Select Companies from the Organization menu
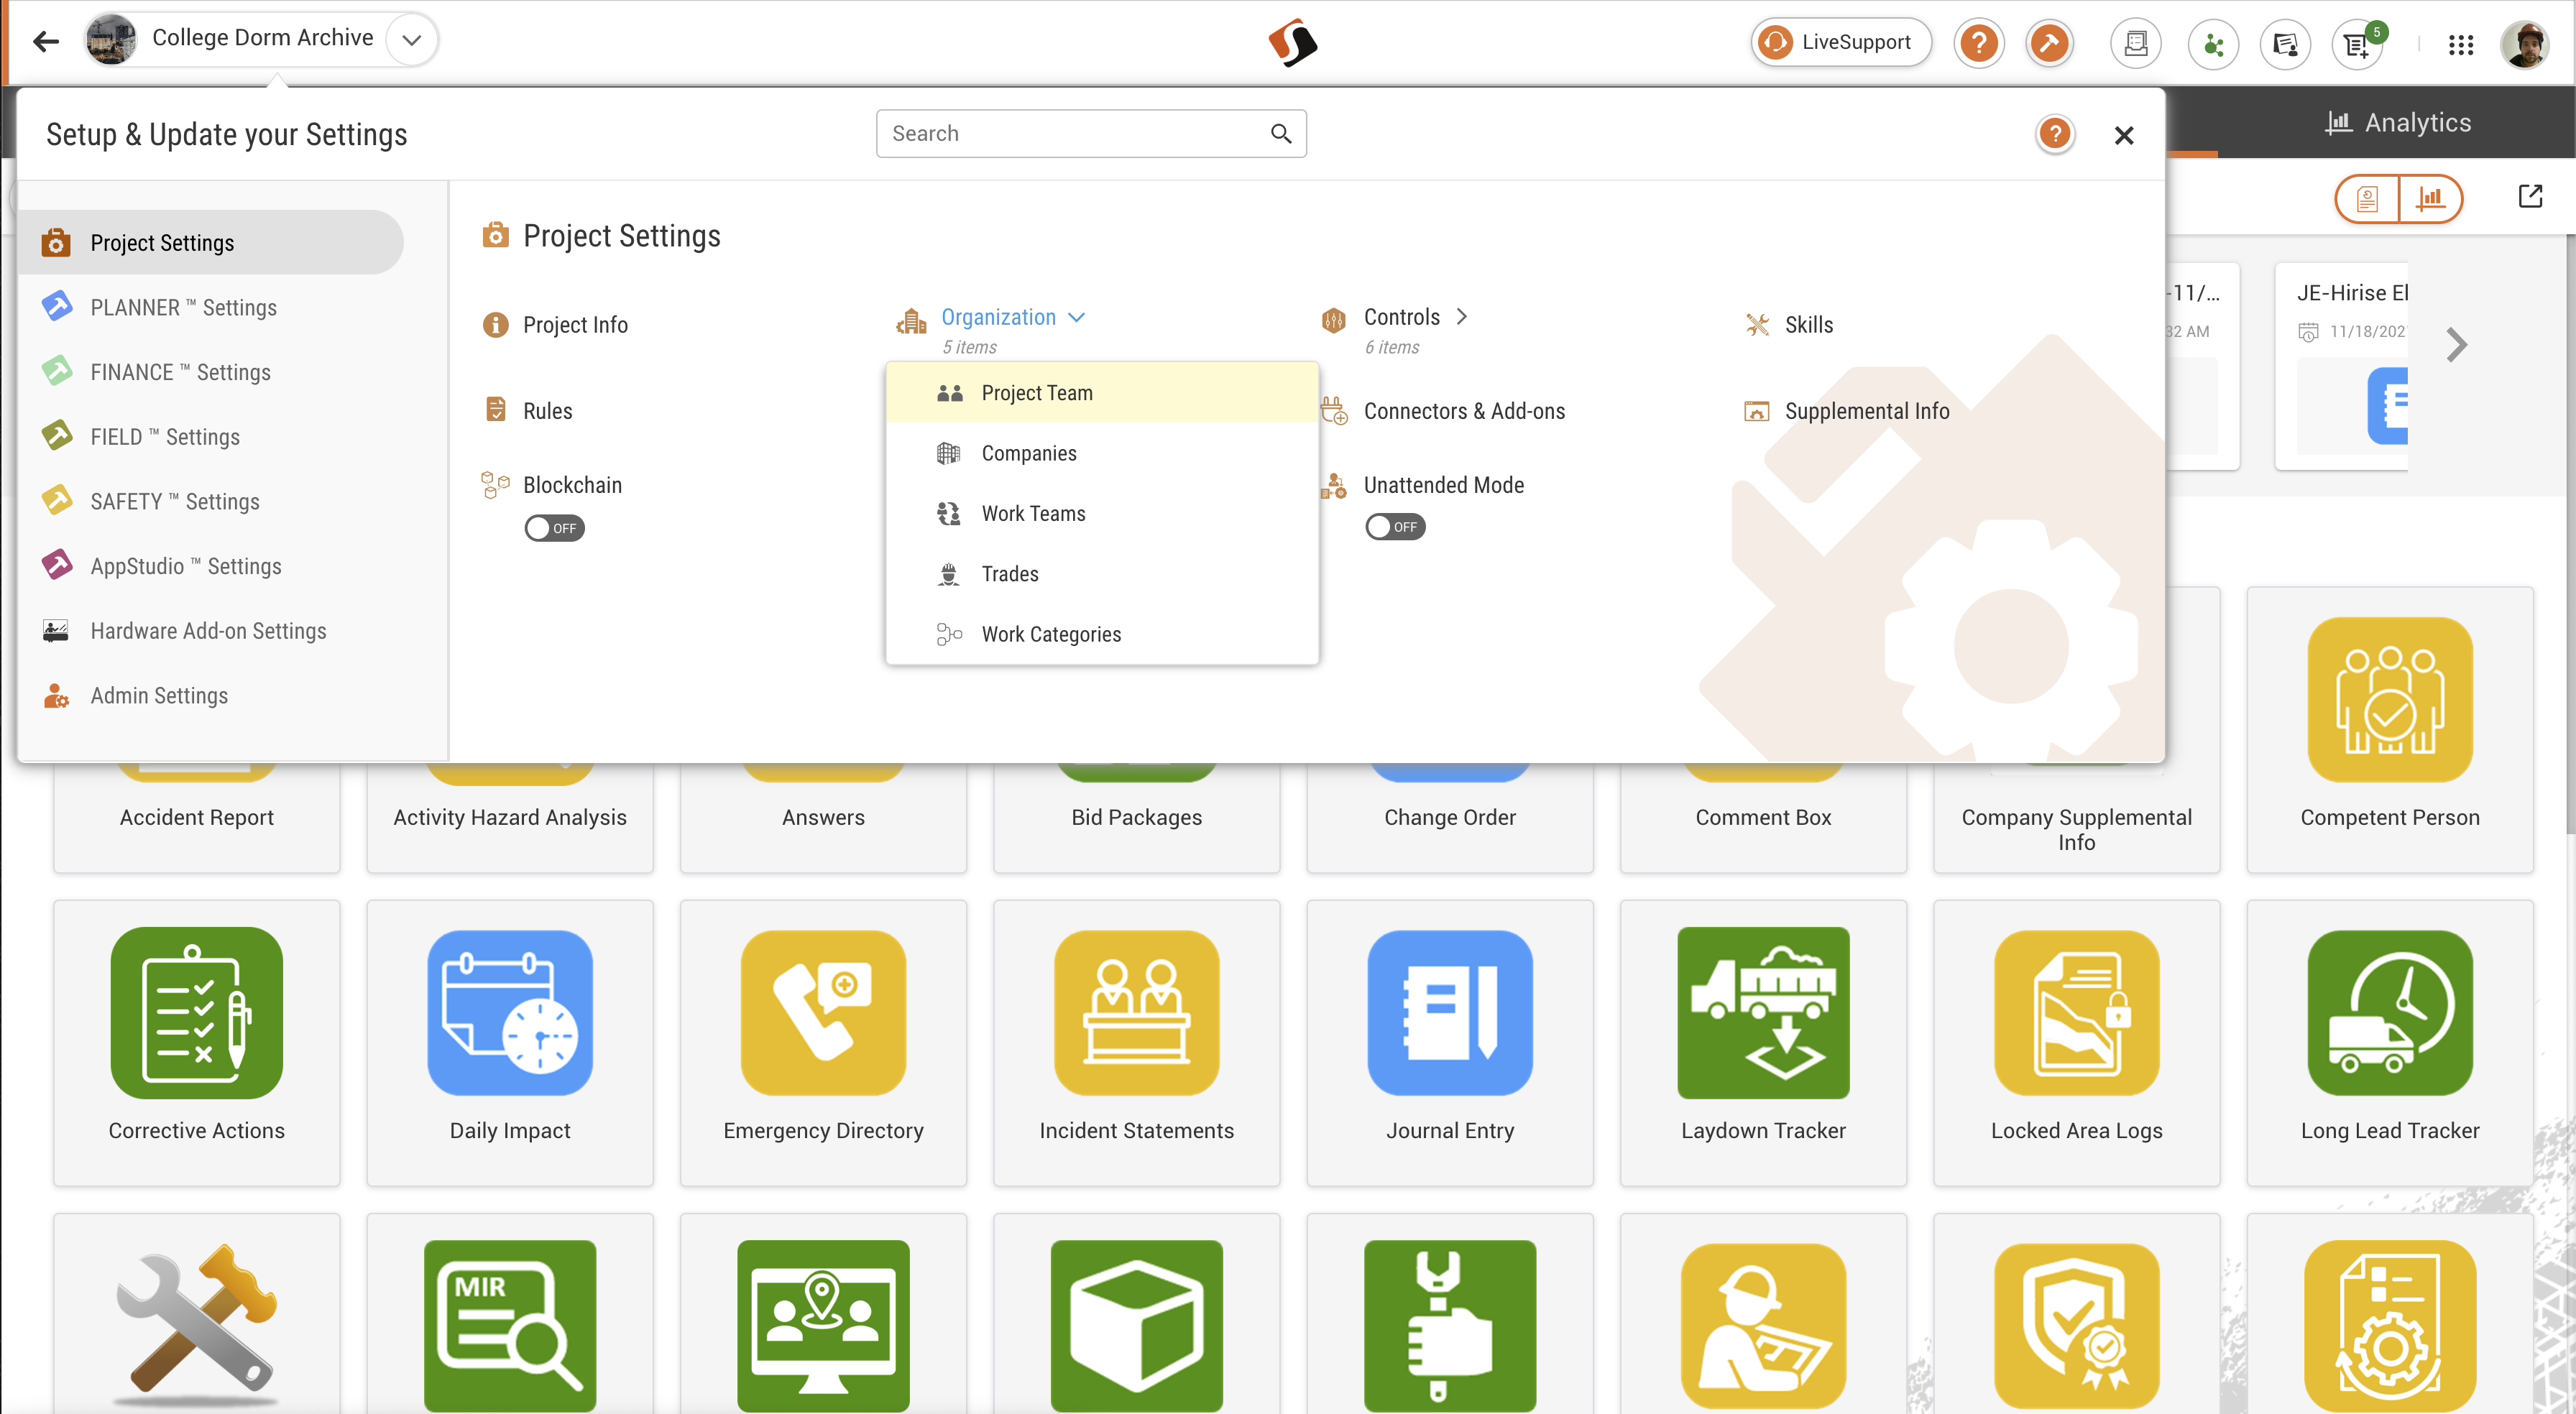 1028,453
